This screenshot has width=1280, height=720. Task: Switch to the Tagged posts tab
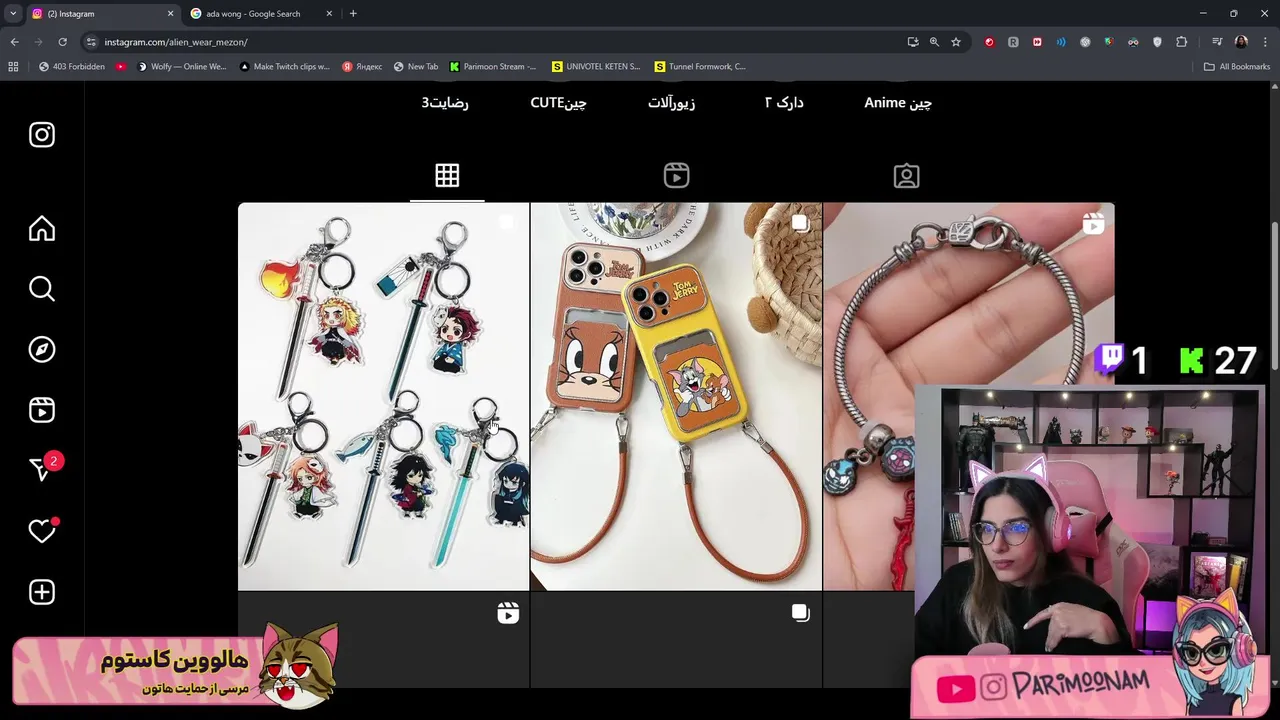point(906,176)
